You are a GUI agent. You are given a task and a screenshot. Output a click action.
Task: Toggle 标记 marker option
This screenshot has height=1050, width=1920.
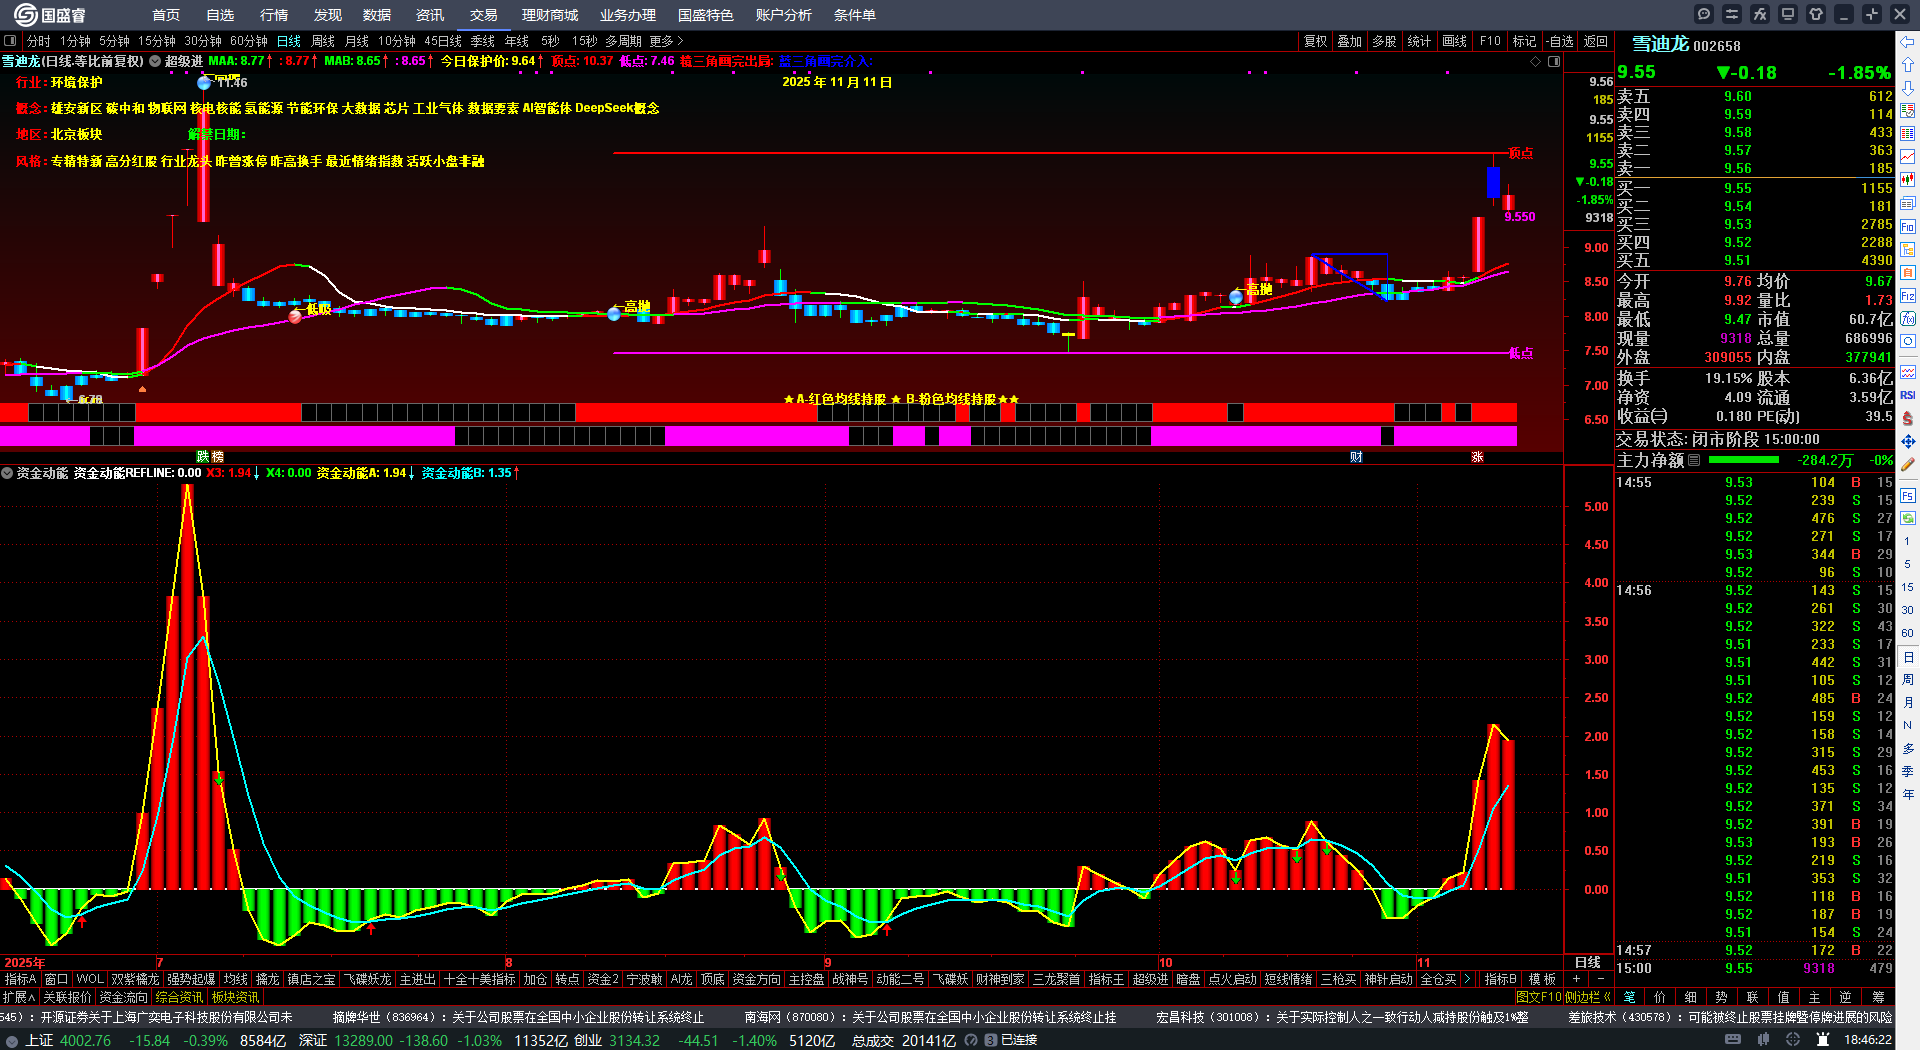1524,41
